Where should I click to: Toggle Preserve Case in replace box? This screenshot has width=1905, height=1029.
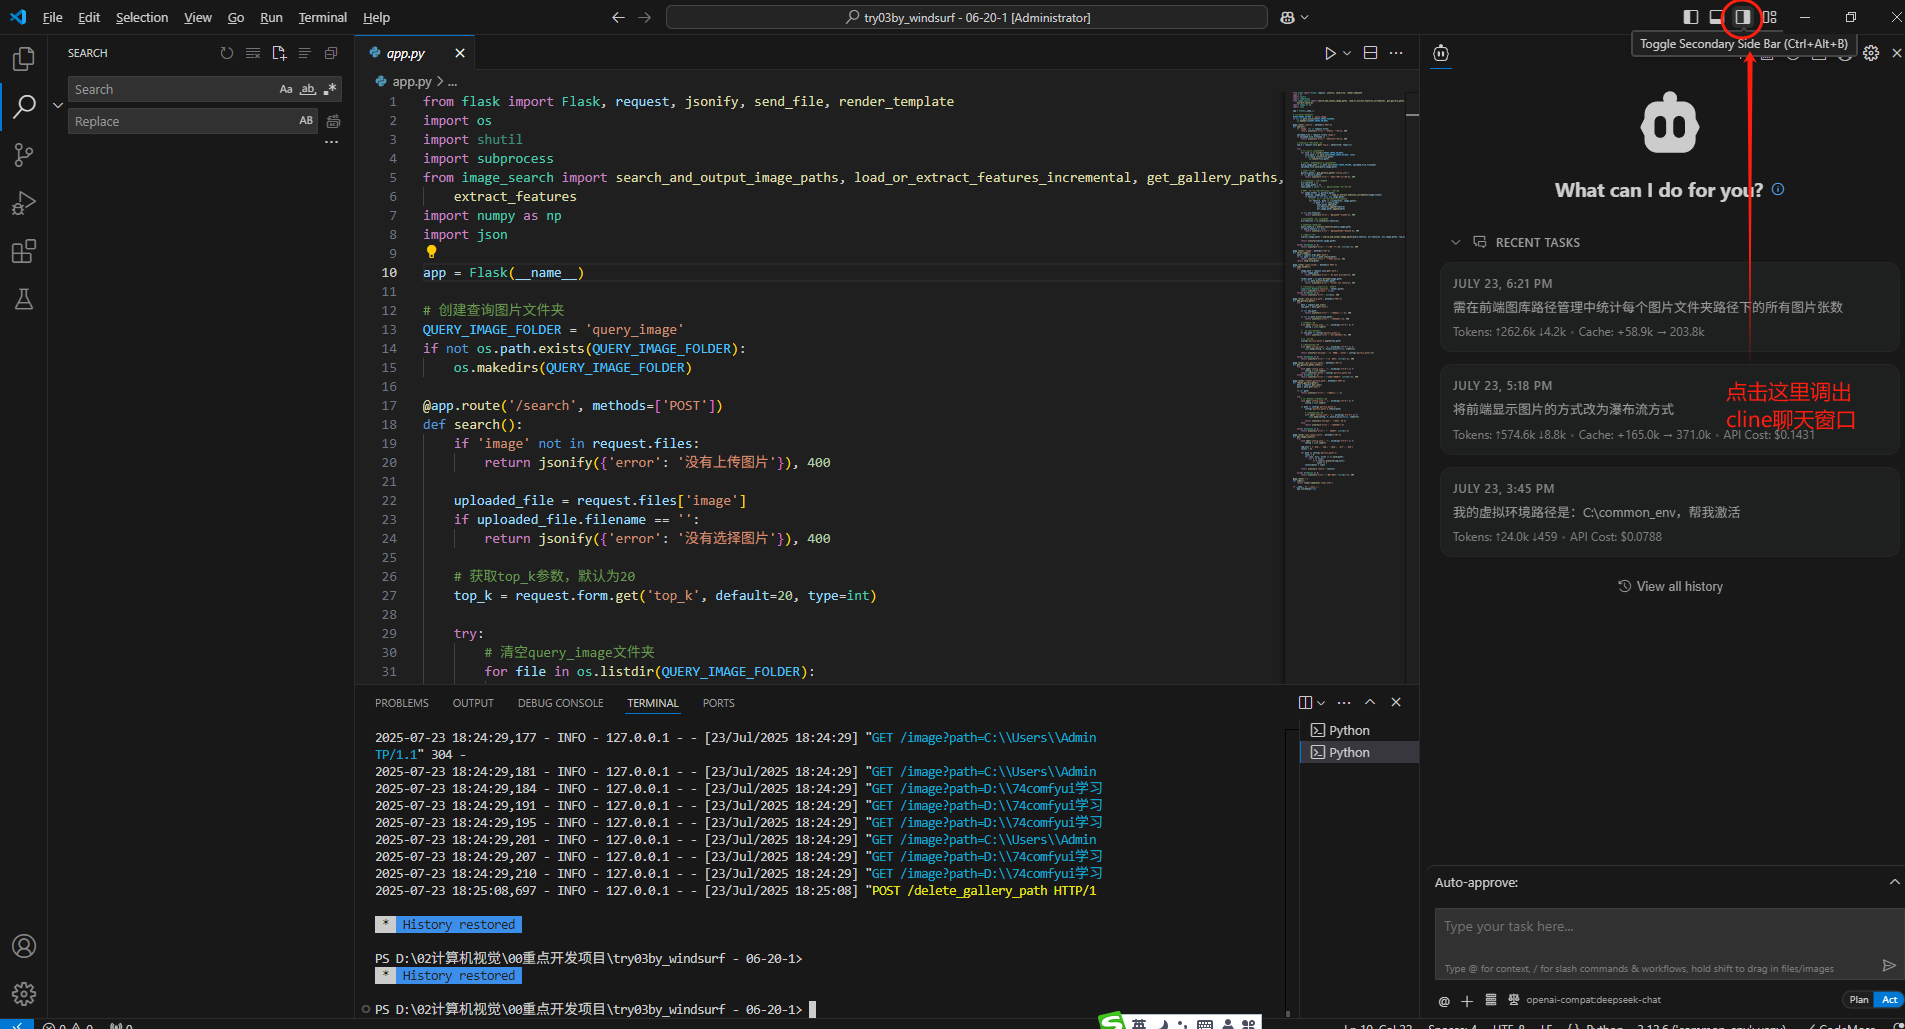point(306,121)
